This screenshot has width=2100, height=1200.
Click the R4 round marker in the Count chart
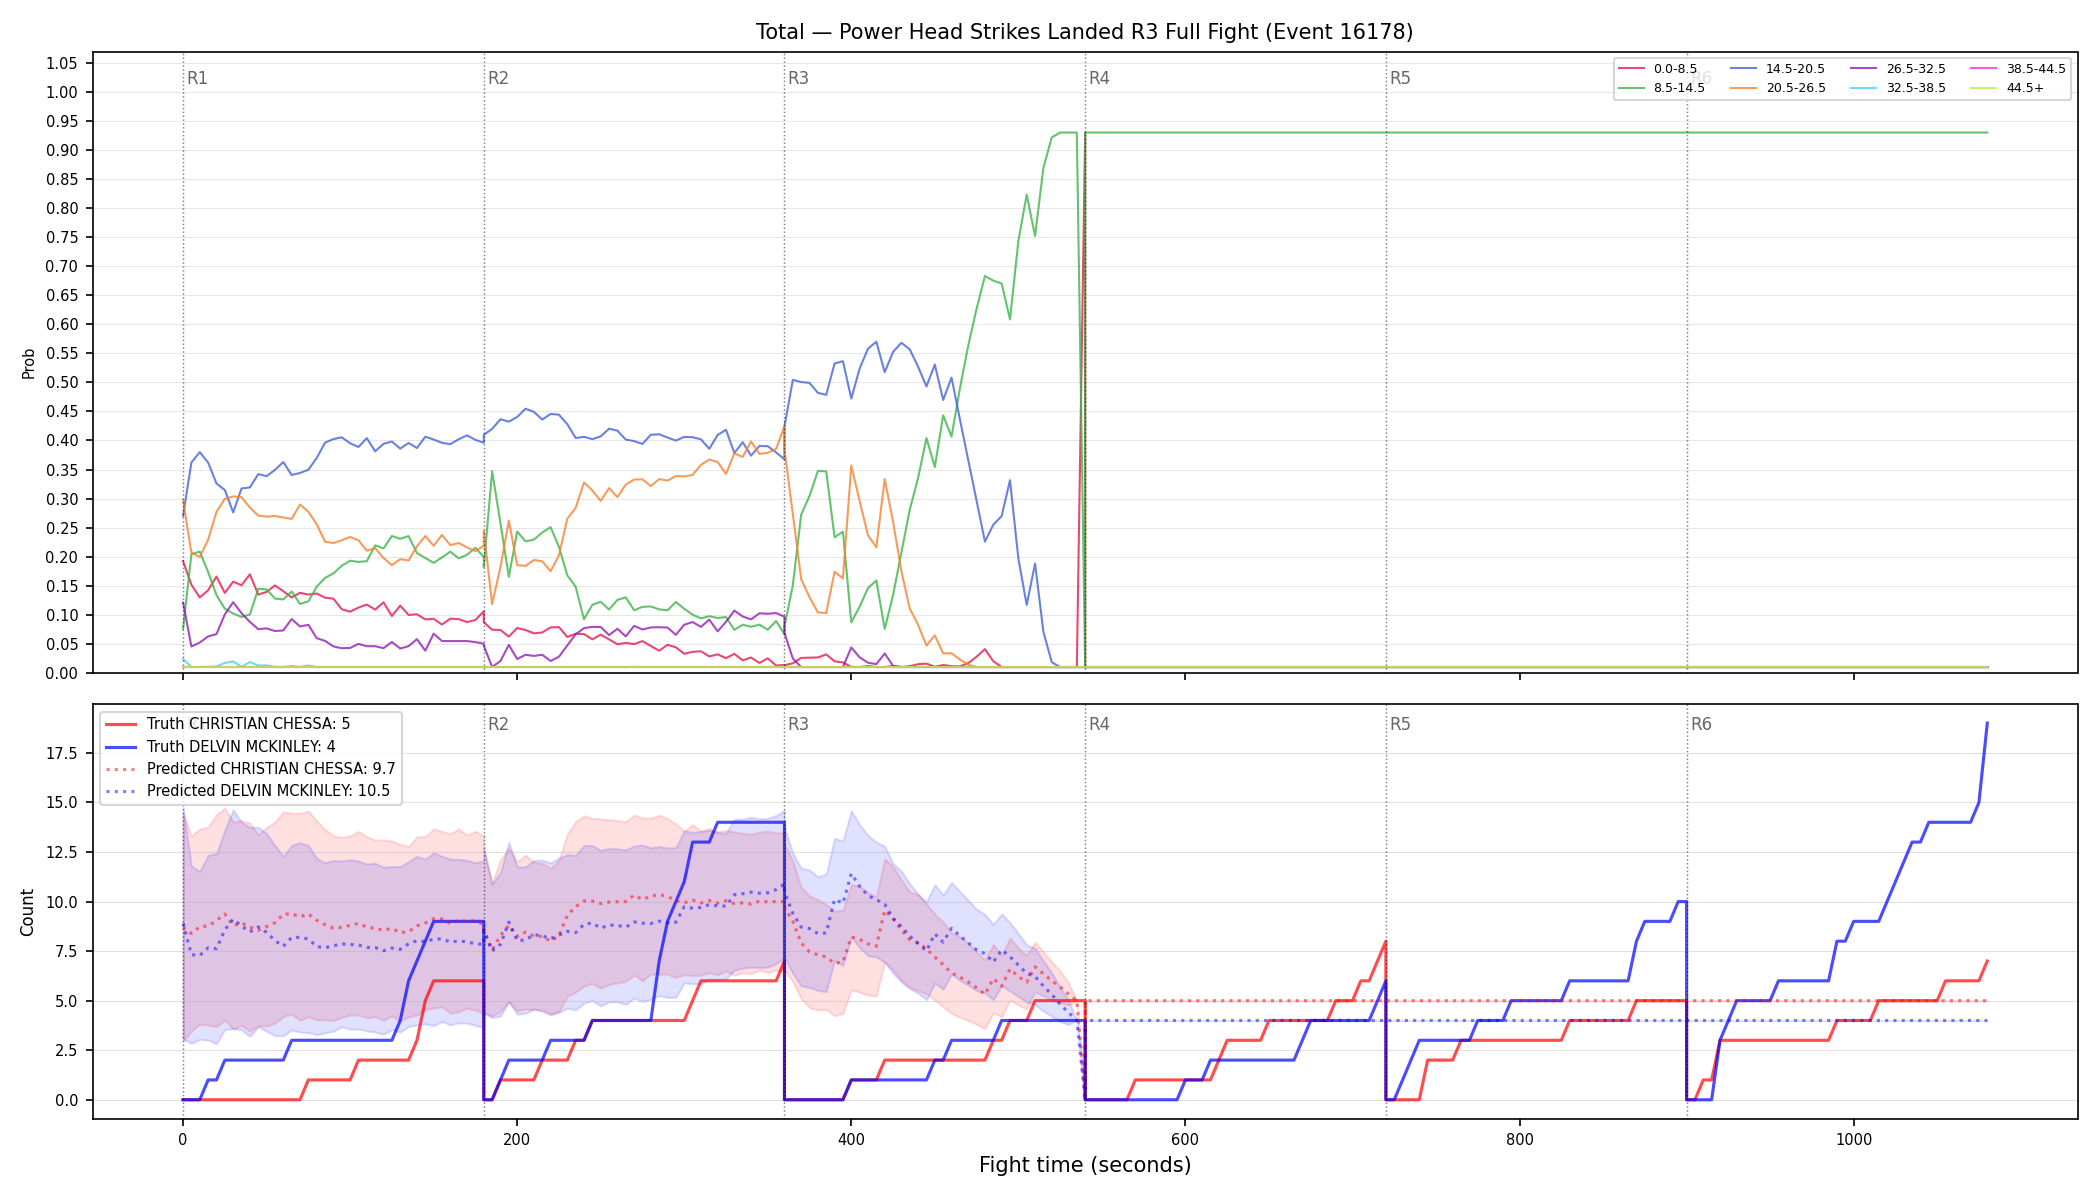1099,724
